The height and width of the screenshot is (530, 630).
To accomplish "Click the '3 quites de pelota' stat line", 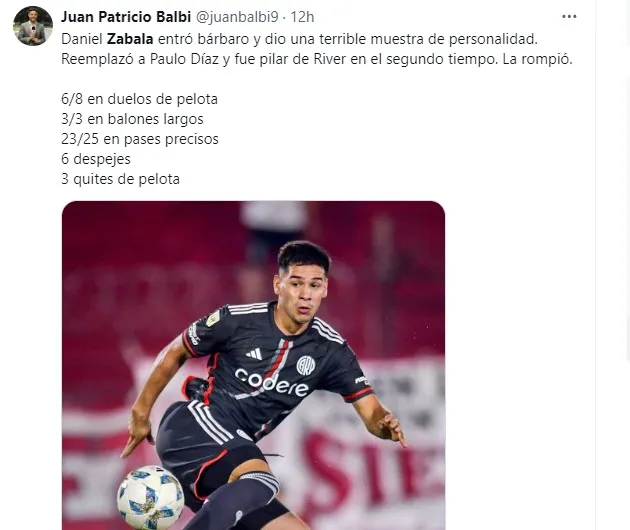I will [x=121, y=179].
